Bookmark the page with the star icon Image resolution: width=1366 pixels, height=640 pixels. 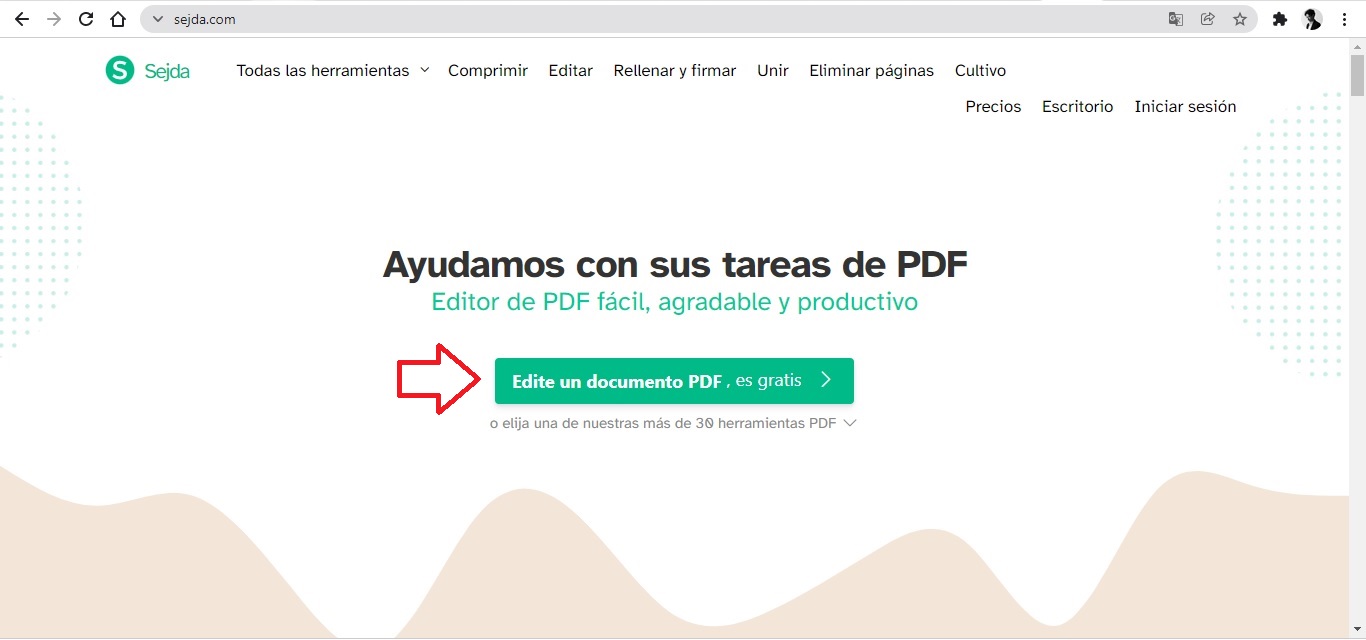[x=1240, y=18]
